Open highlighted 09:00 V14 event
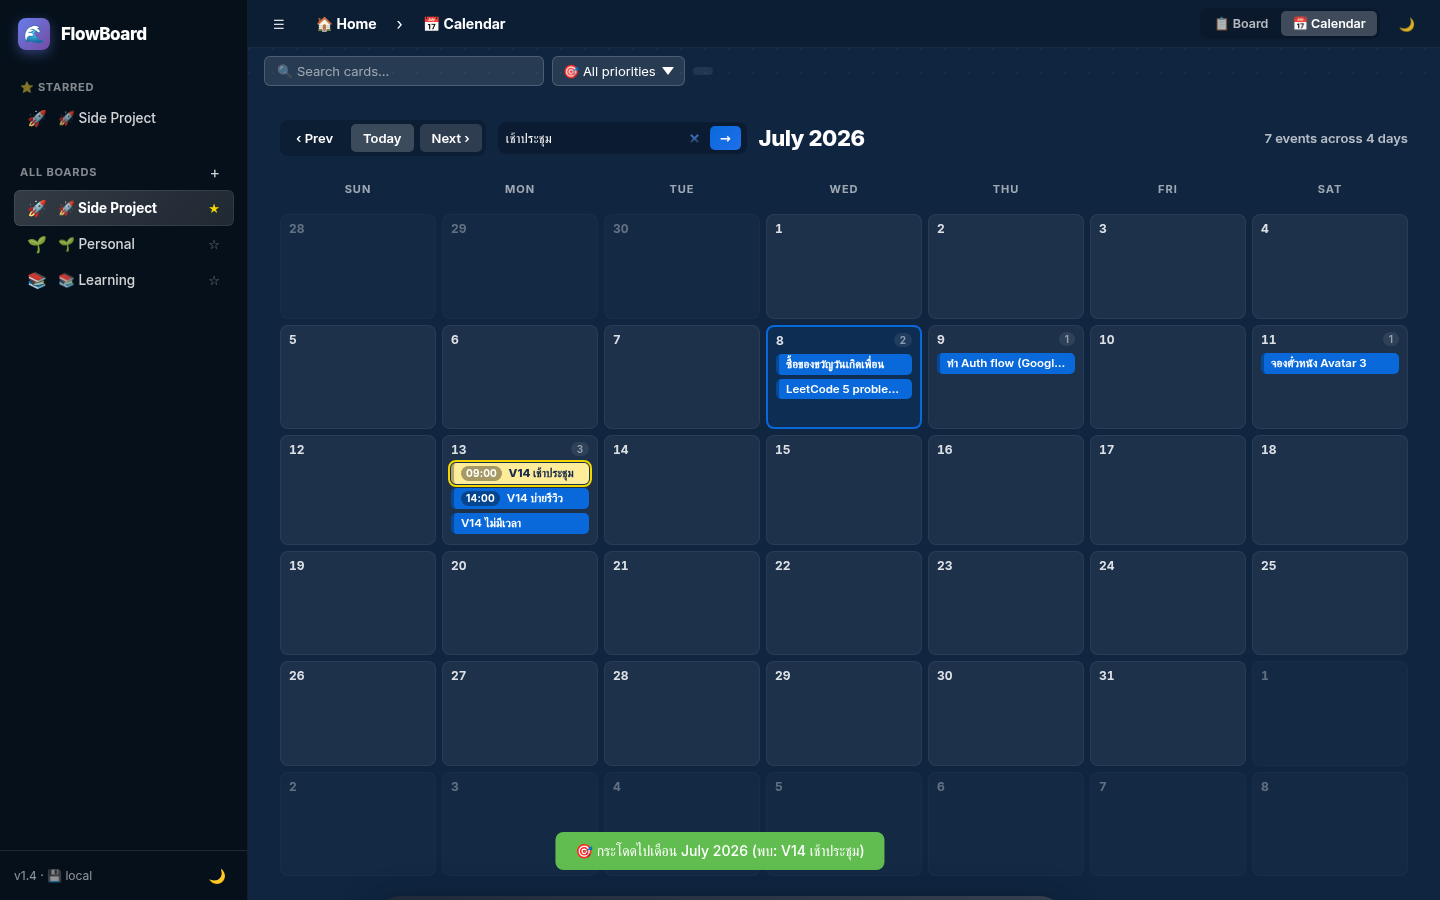Image resolution: width=1440 pixels, height=900 pixels. [520, 473]
